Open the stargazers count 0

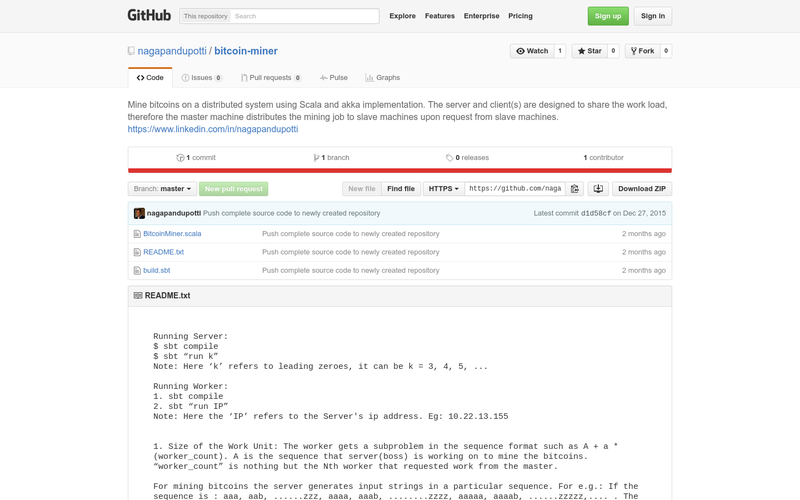[x=613, y=51]
